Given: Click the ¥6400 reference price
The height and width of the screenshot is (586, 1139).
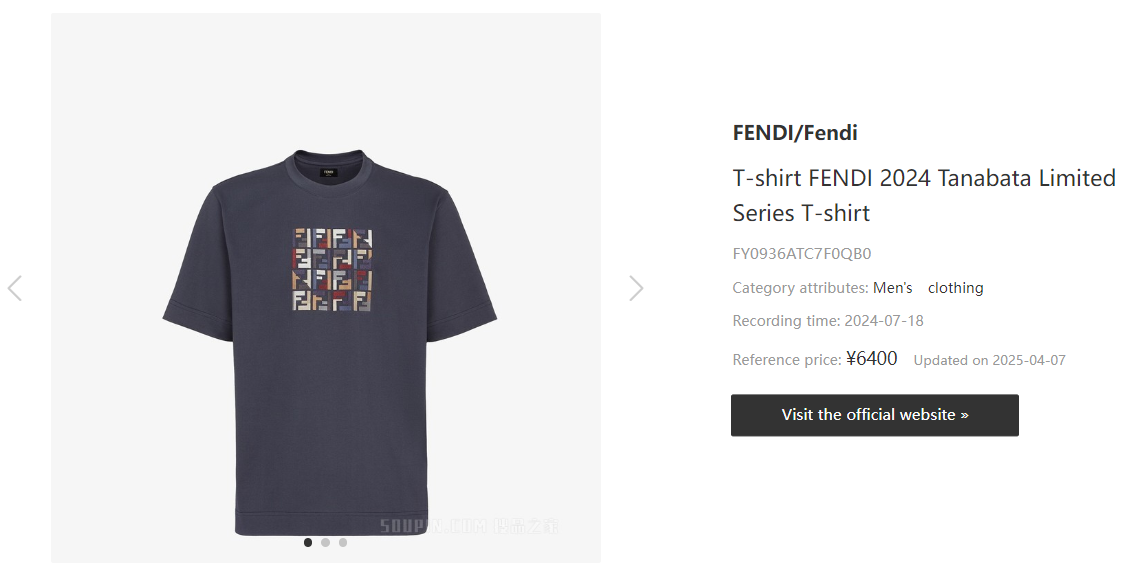Looking at the screenshot, I should (x=872, y=359).
